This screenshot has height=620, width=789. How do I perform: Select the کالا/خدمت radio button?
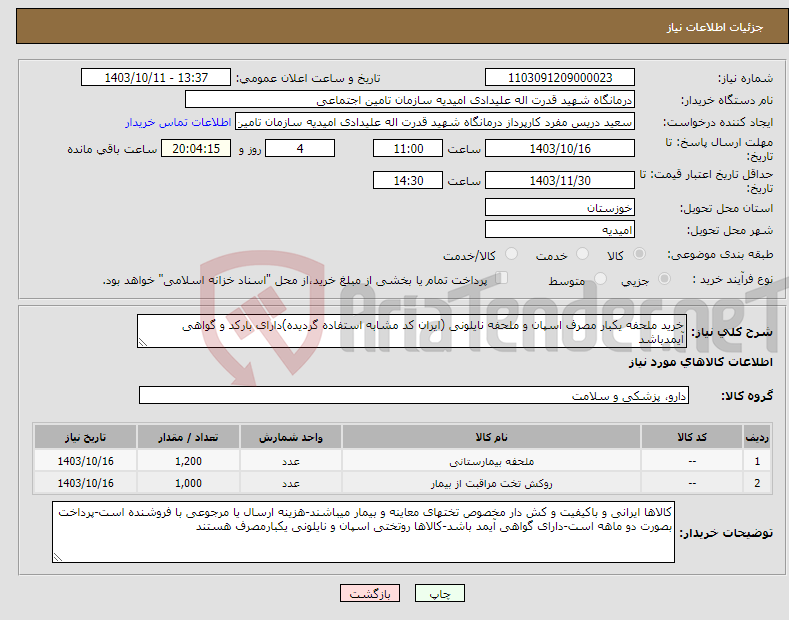[511, 254]
